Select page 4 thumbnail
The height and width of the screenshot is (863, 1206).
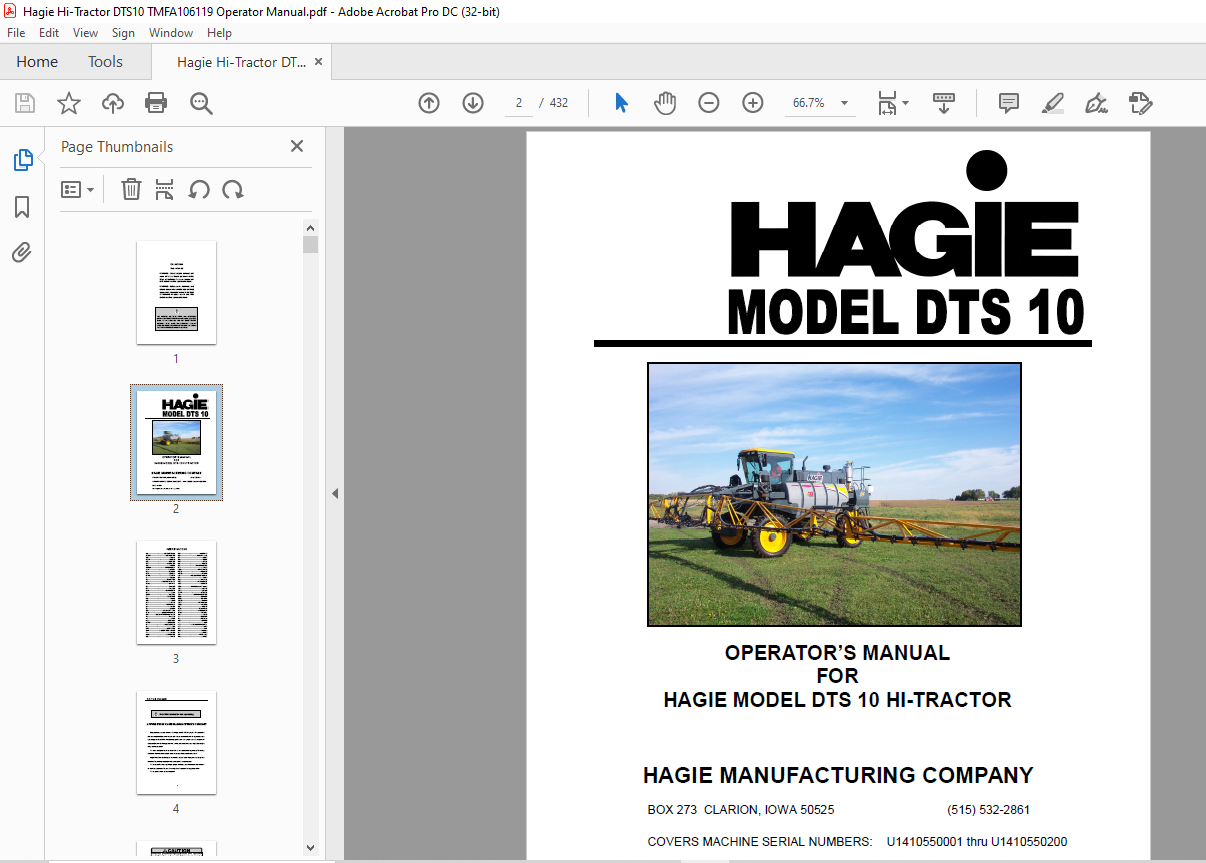click(x=176, y=742)
